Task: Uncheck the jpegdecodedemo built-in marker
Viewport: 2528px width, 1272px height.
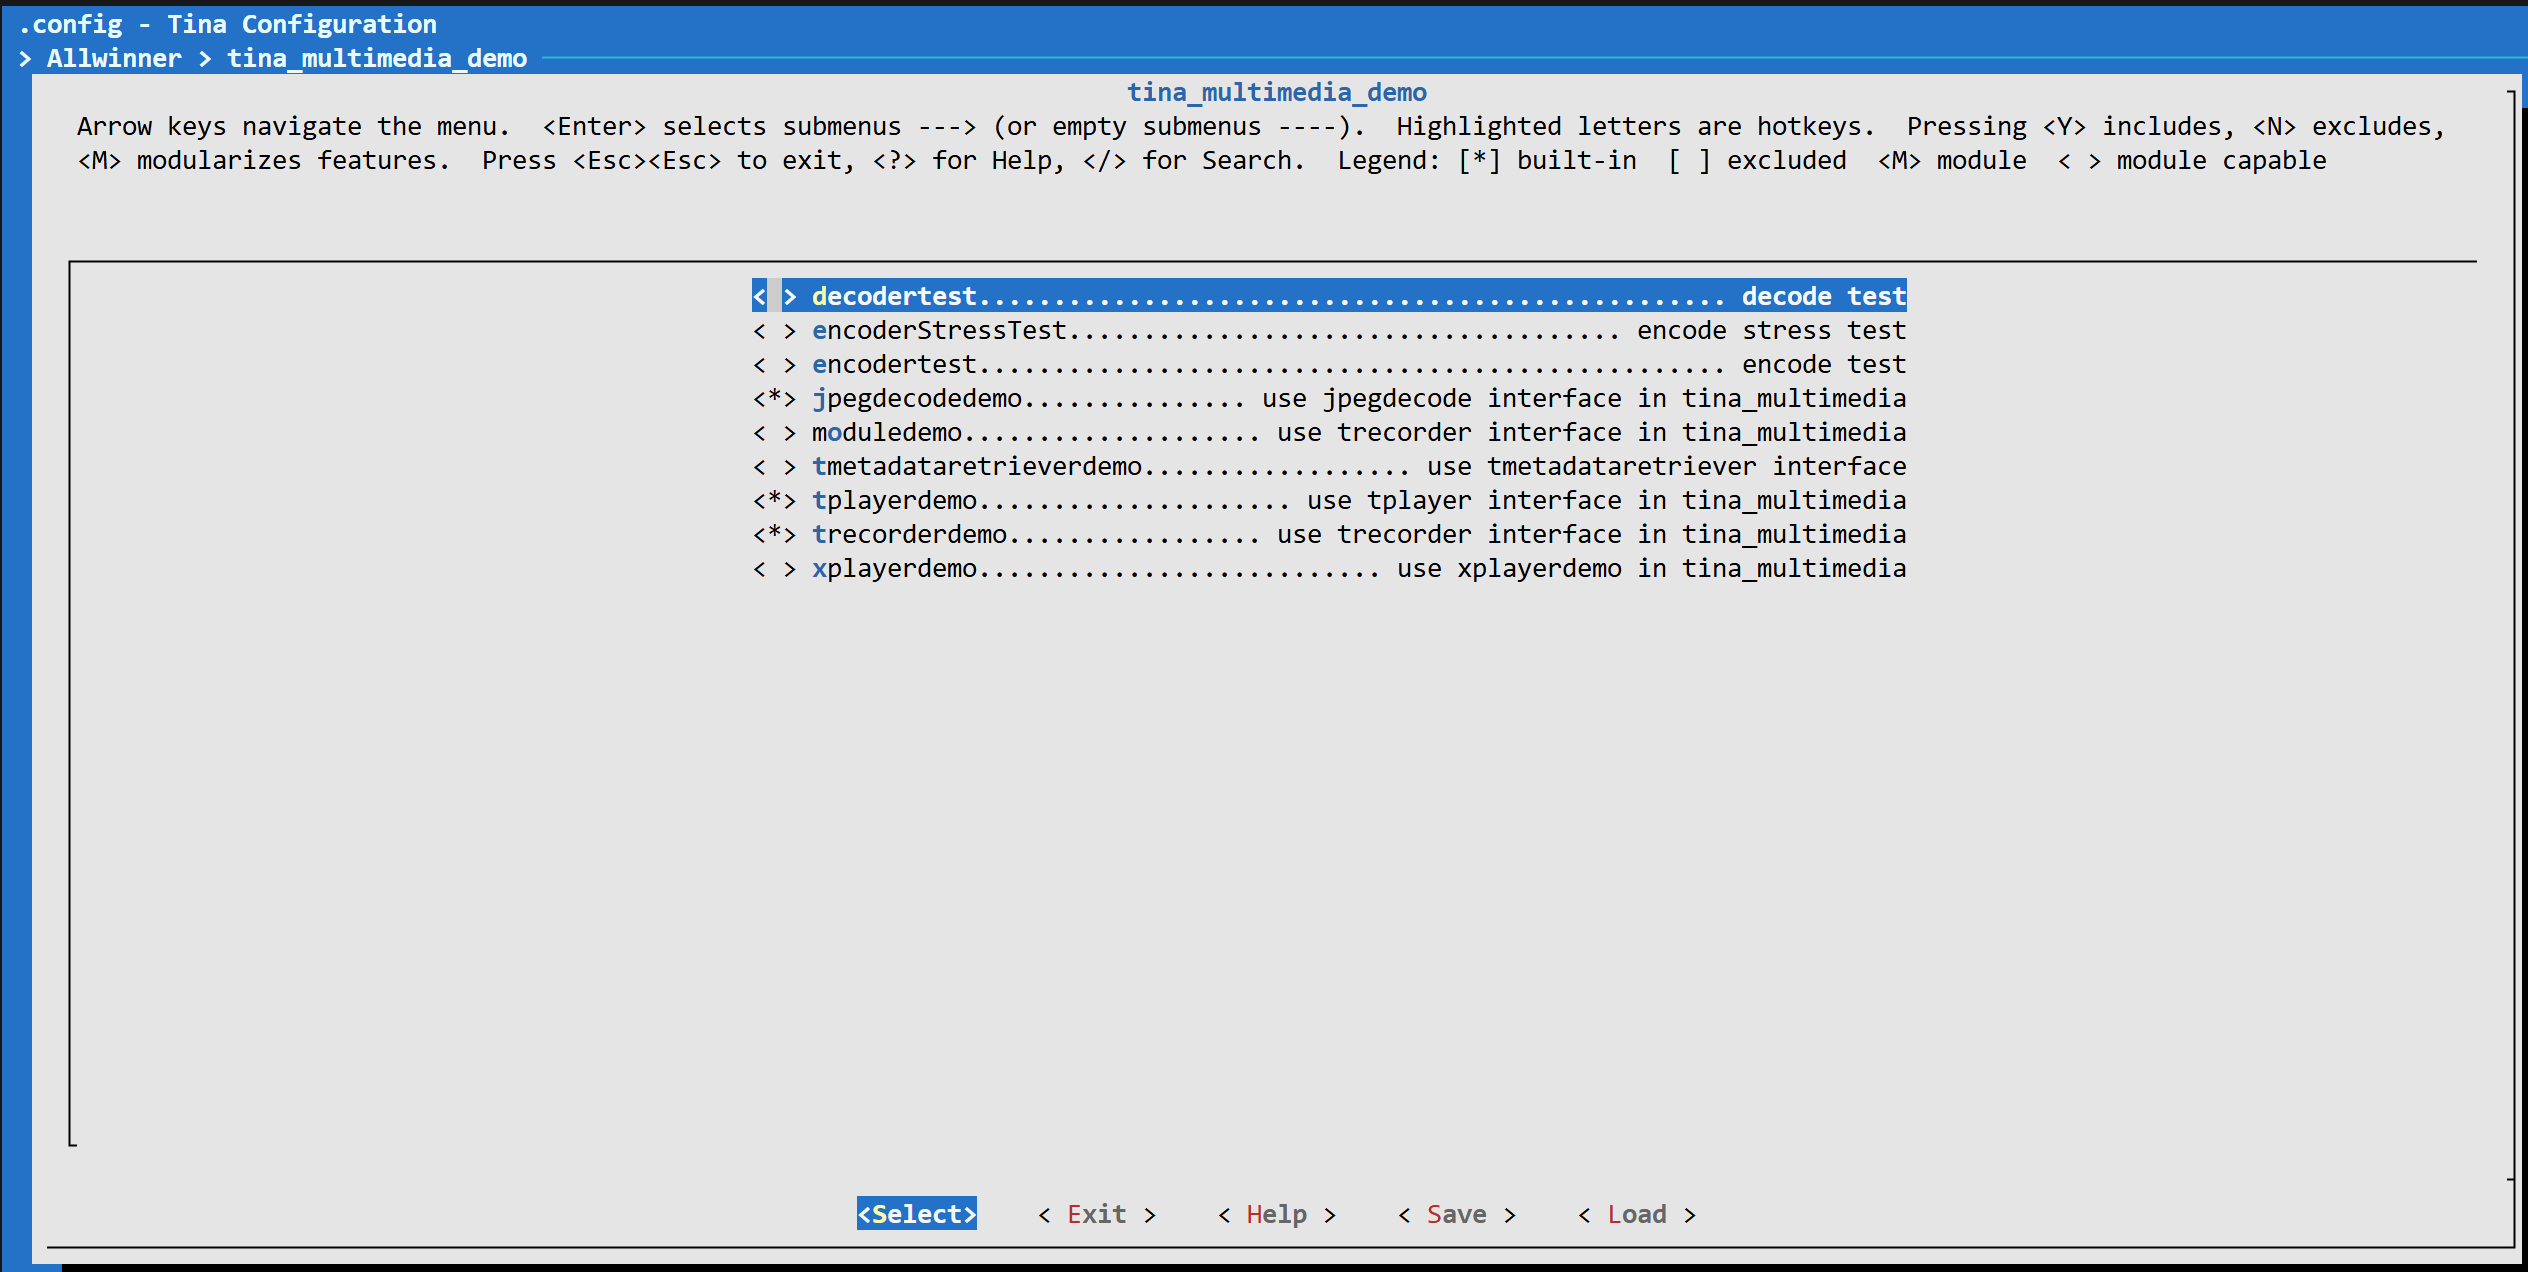Action: coord(774,399)
